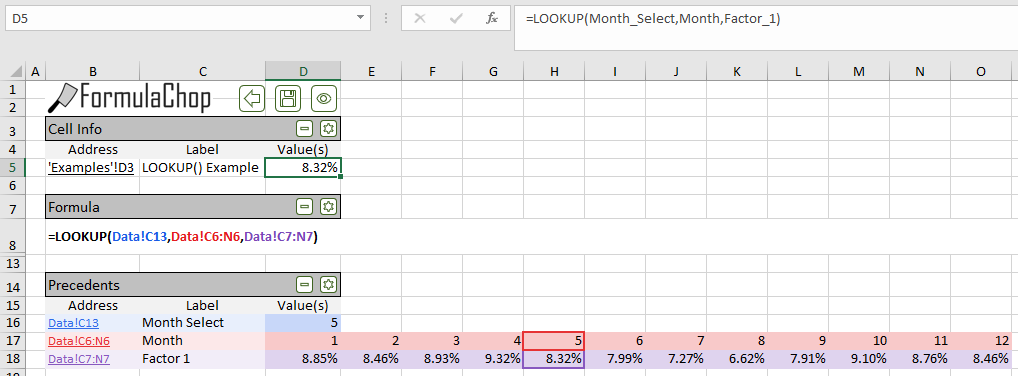The width and height of the screenshot is (1018, 376).
Task: Open Formula section settings gear
Action: click(x=328, y=207)
